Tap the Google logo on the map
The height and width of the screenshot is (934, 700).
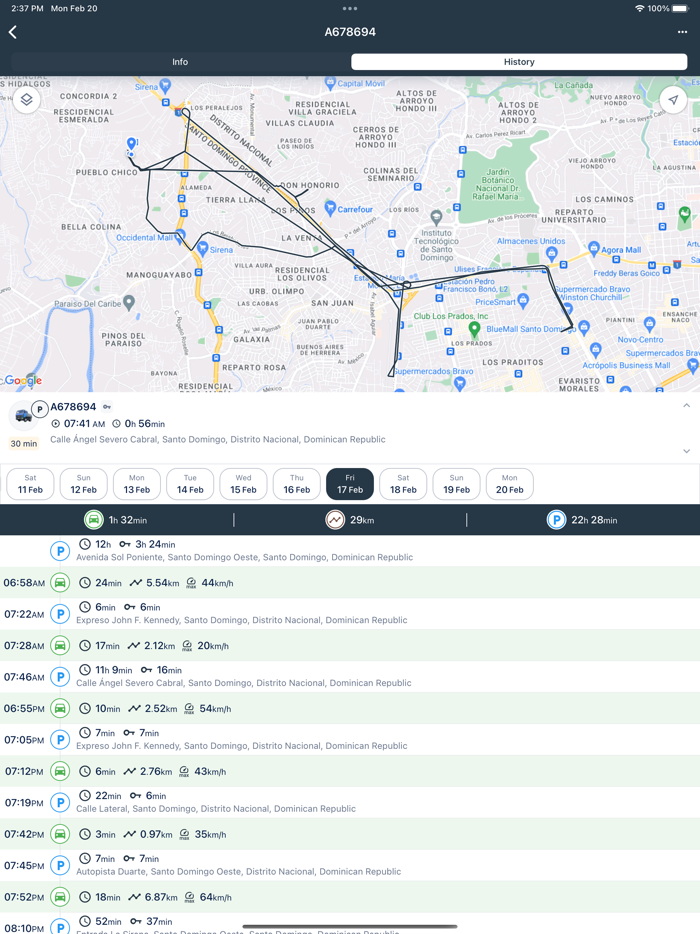click(22, 380)
